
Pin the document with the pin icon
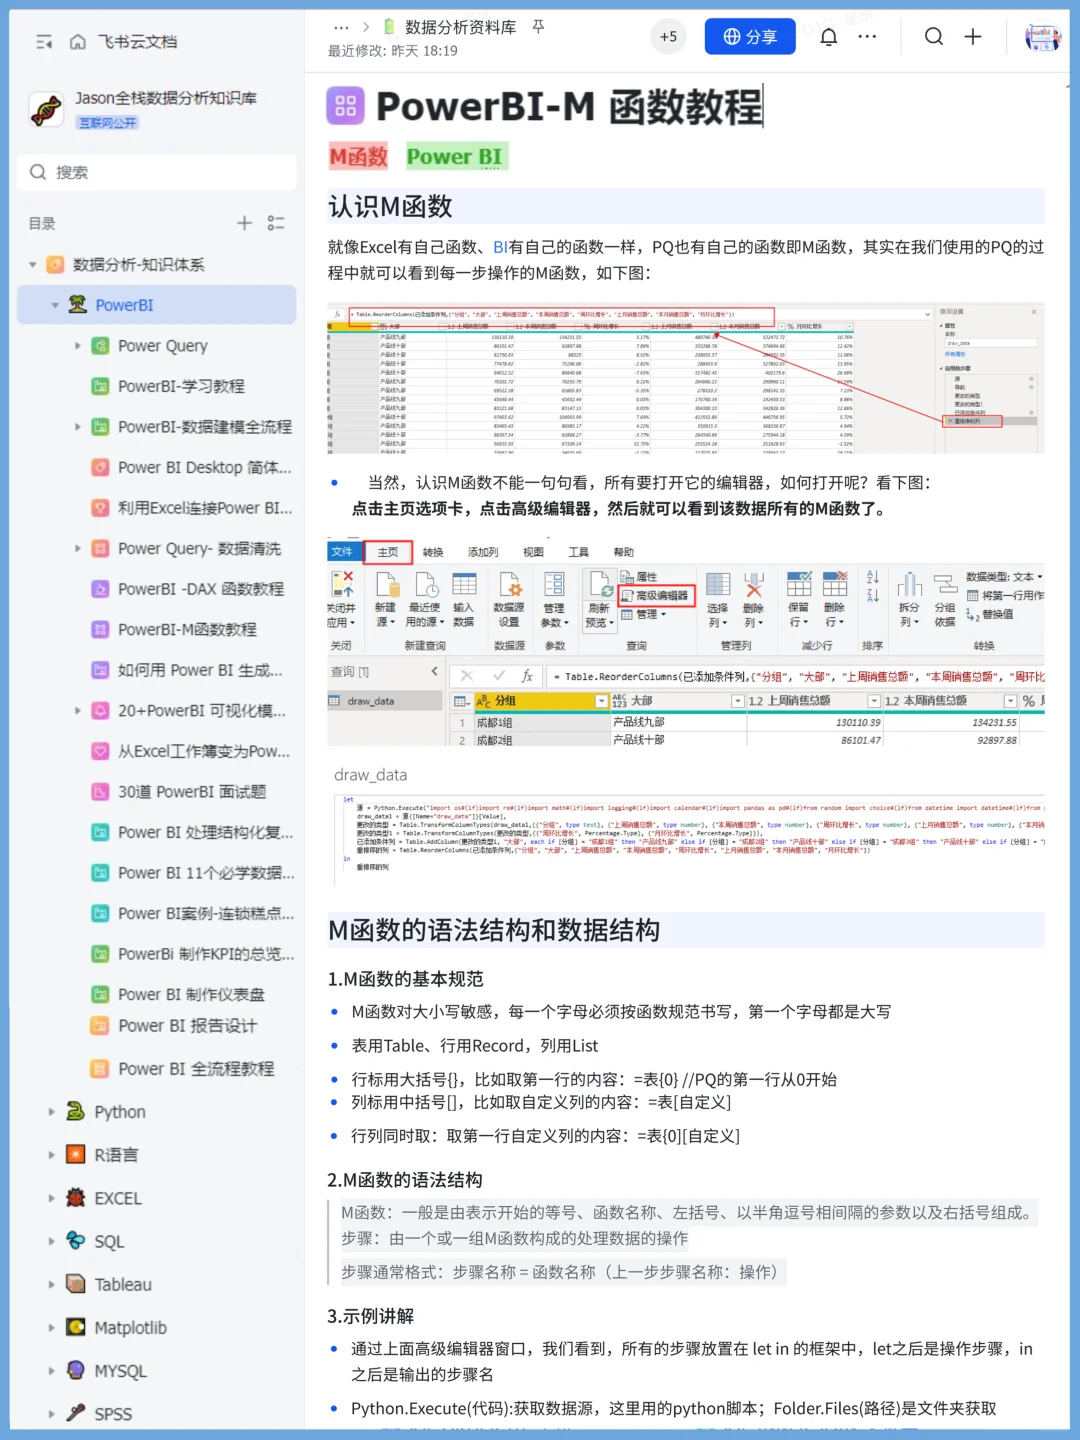pyautogui.click(x=538, y=27)
